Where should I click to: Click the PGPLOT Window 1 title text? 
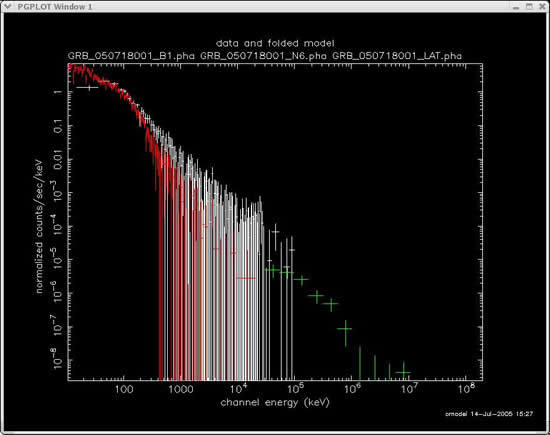[x=55, y=7]
